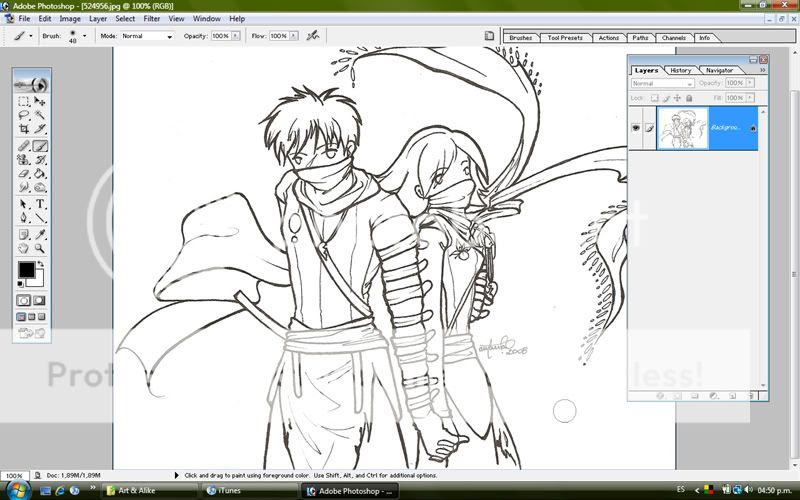Hide the Background layer with eye icon

click(635, 128)
